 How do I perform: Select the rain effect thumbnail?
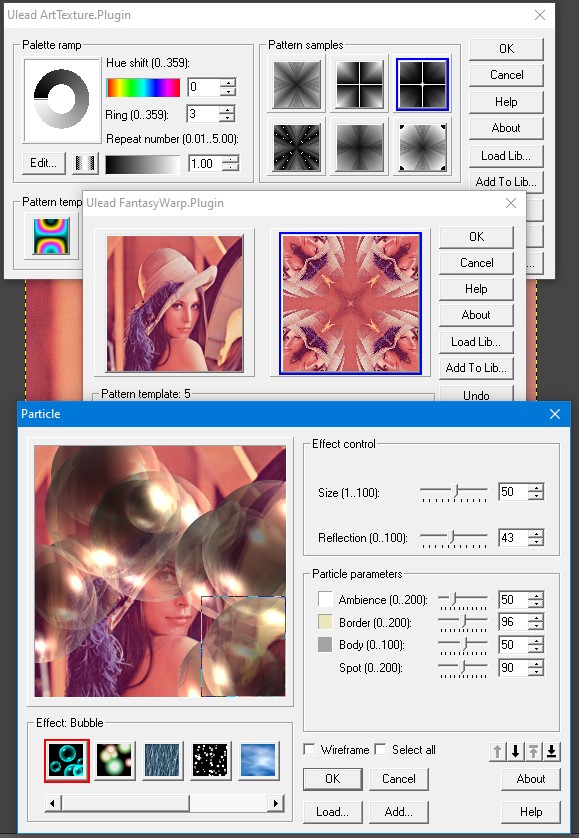[x=163, y=760]
